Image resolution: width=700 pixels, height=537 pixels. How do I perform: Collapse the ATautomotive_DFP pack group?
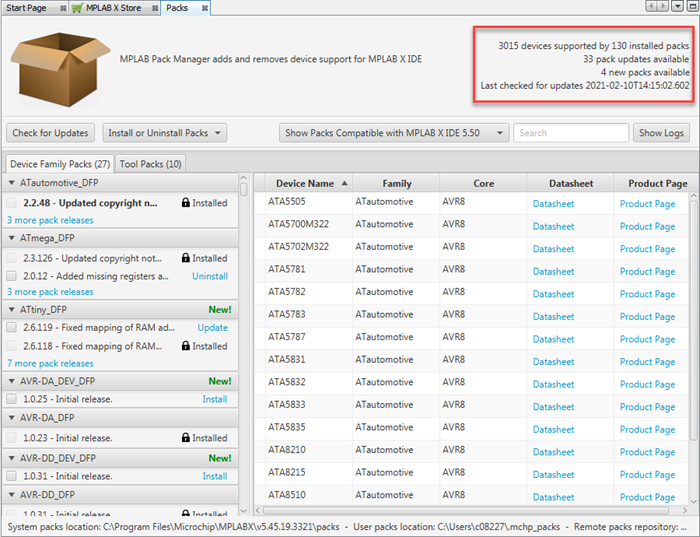pos(12,184)
